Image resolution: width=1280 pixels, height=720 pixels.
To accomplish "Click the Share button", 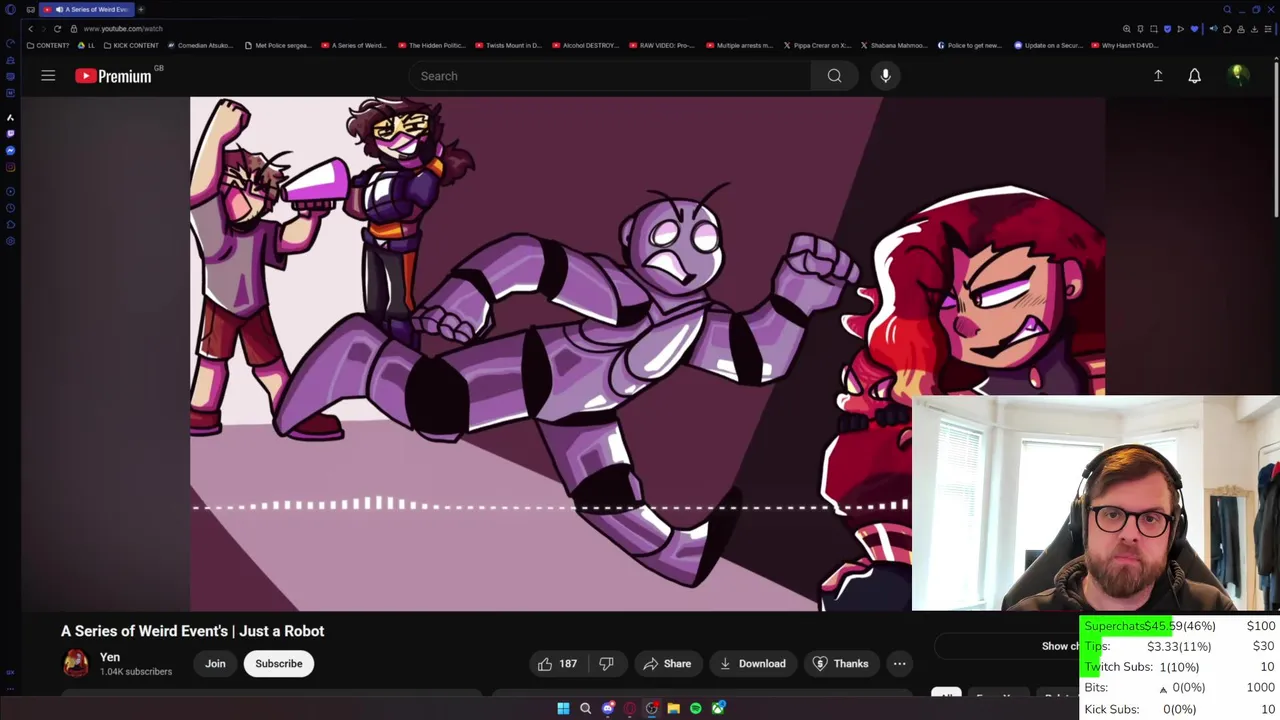I will point(667,664).
